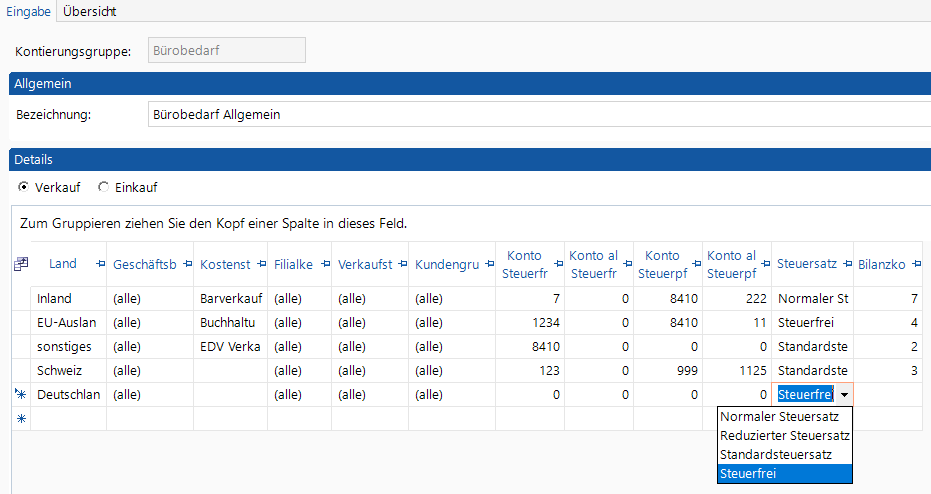This screenshot has height=494, width=931.
Task: Select the sonstiges cell
Action: coord(68,347)
